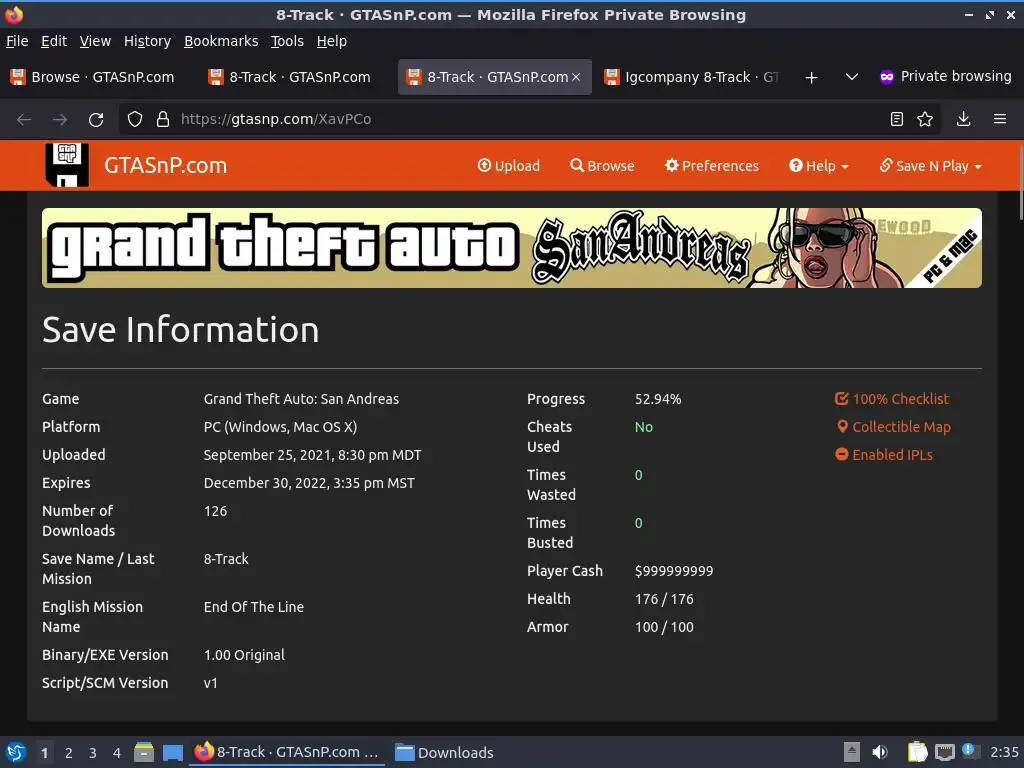Viewport: 1024px width, 768px height.
Task: Switch to workspace 2 in taskbar
Action: (x=69, y=753)
